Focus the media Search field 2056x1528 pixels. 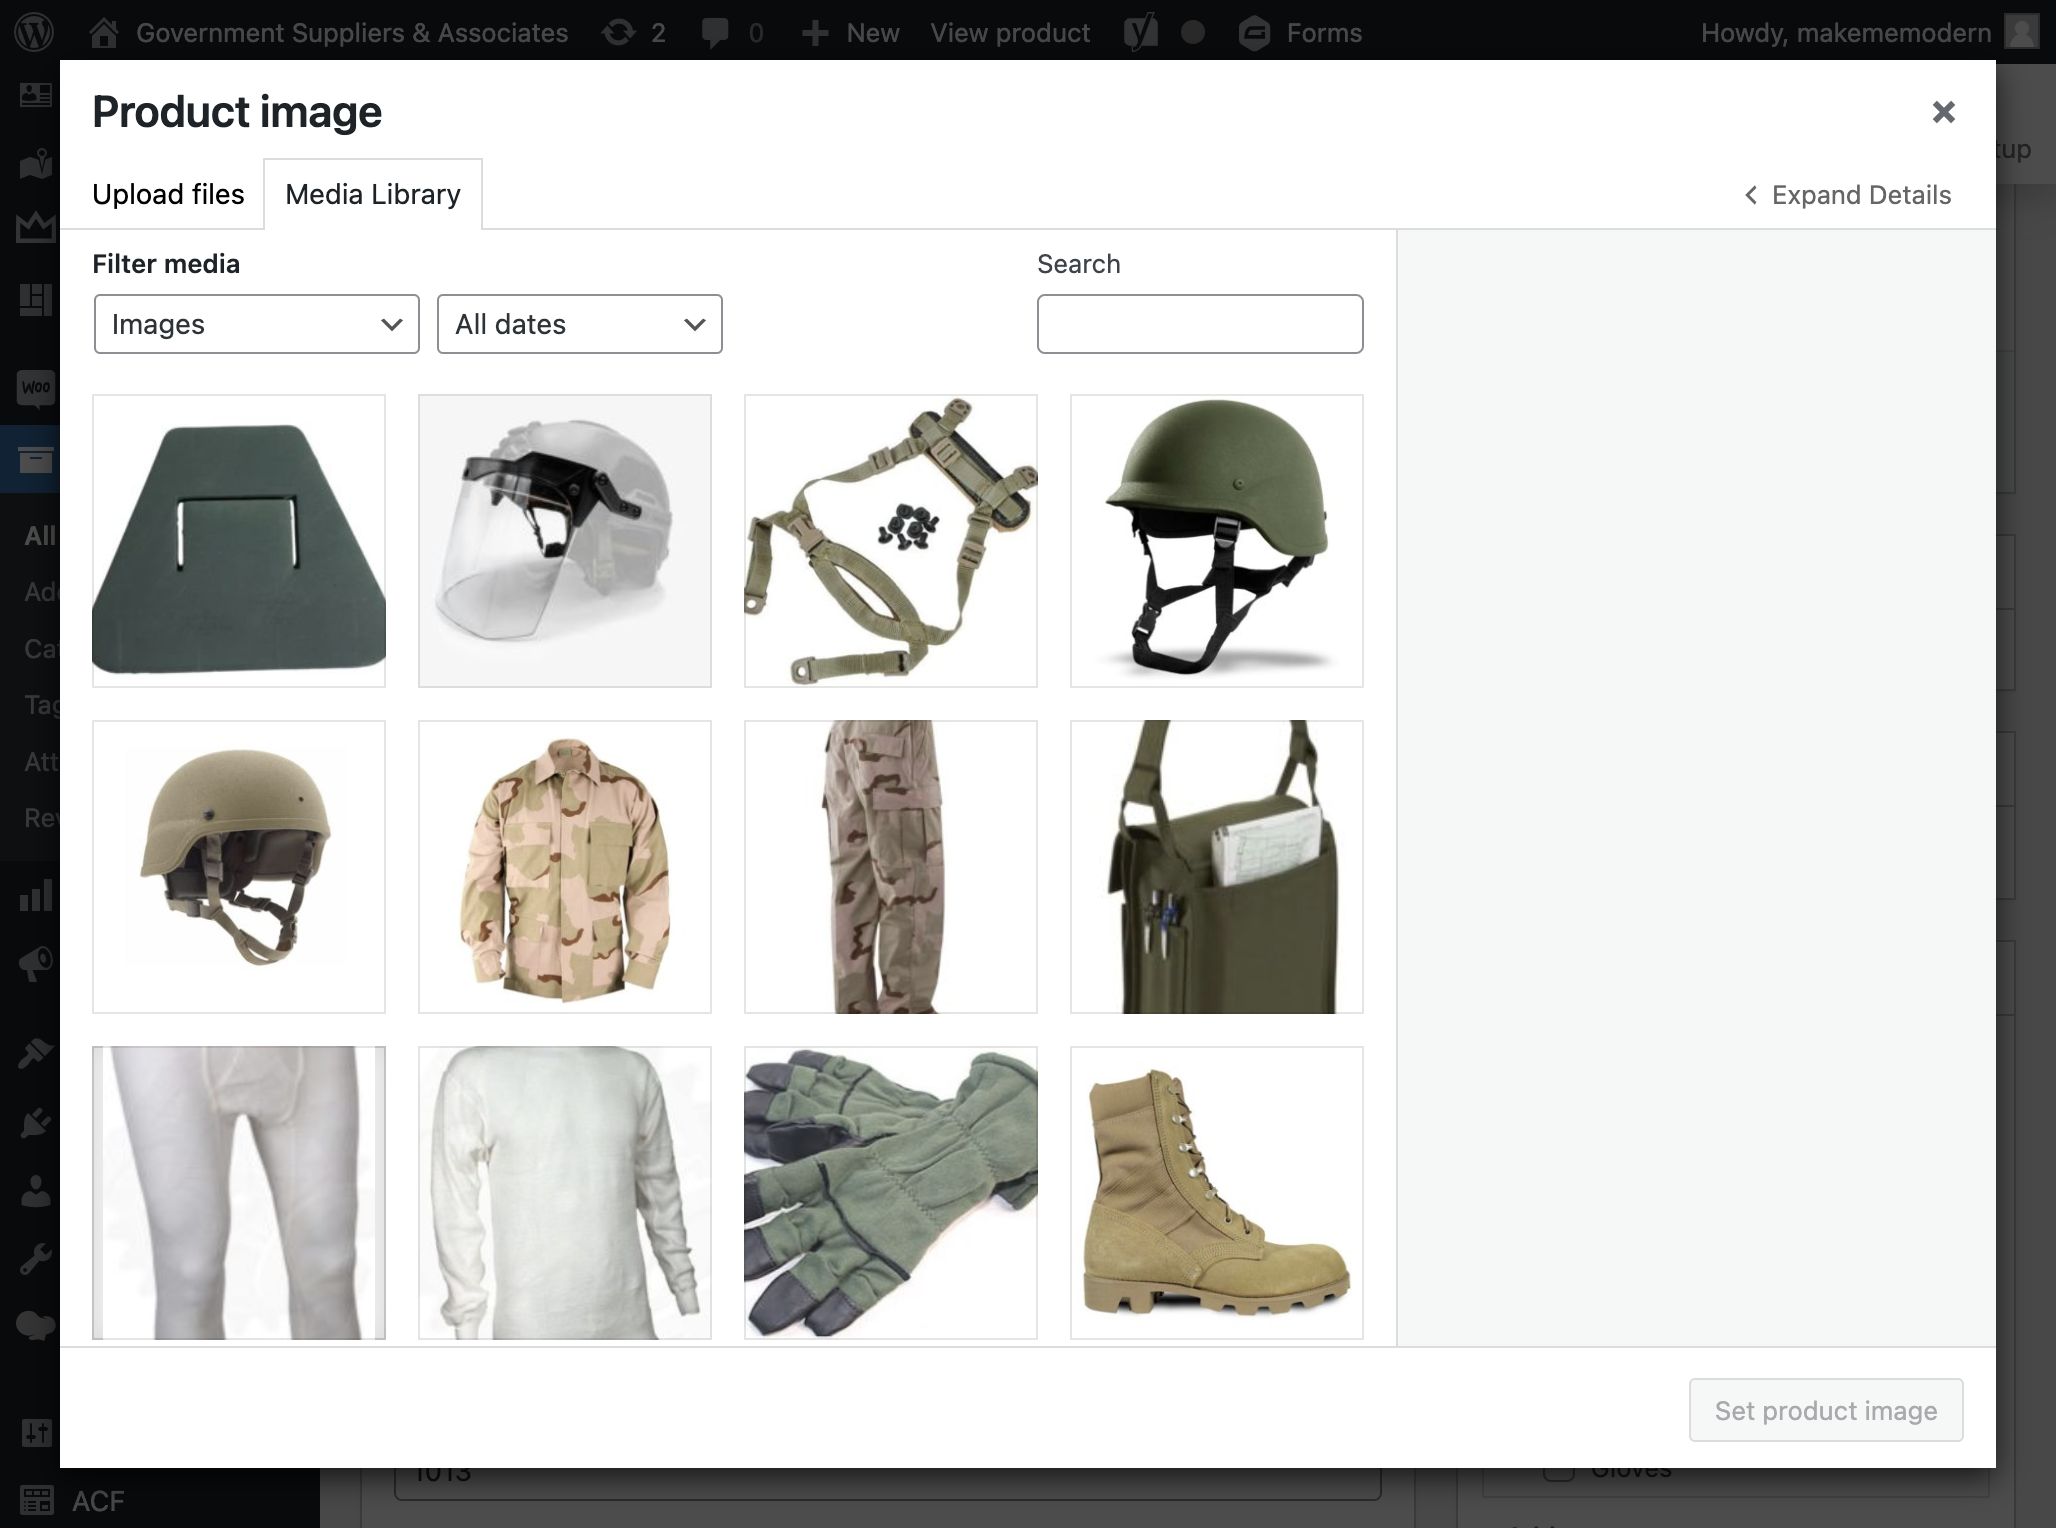coord(1200,324)
